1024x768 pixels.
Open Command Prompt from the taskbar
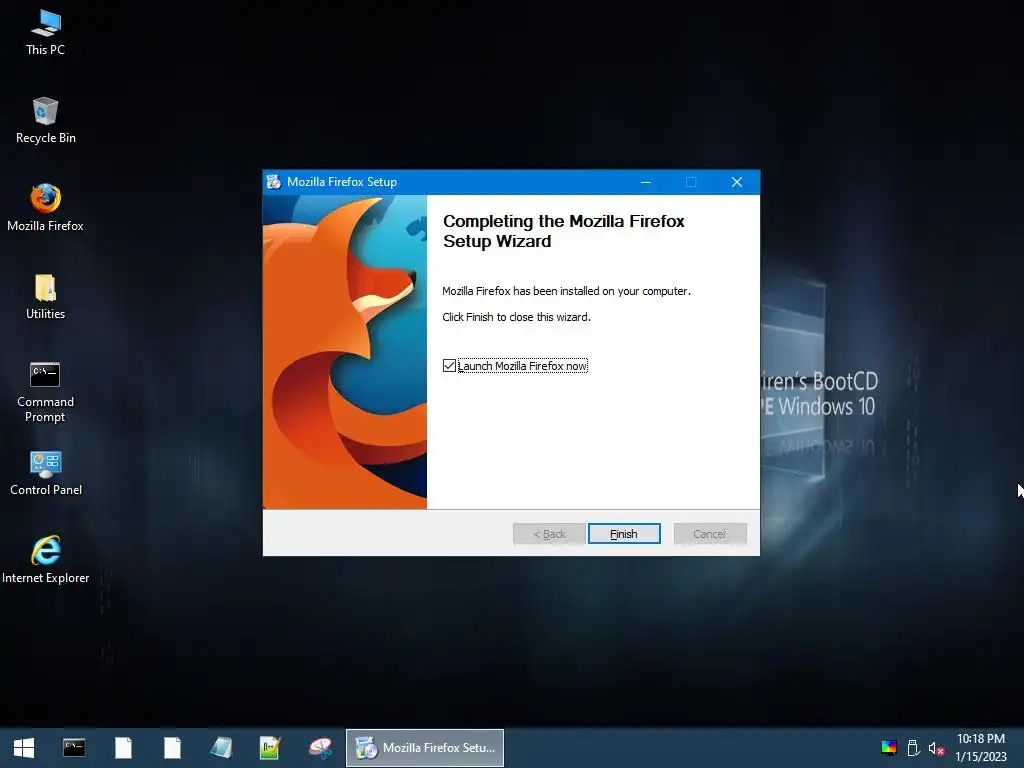pos(74,748)
